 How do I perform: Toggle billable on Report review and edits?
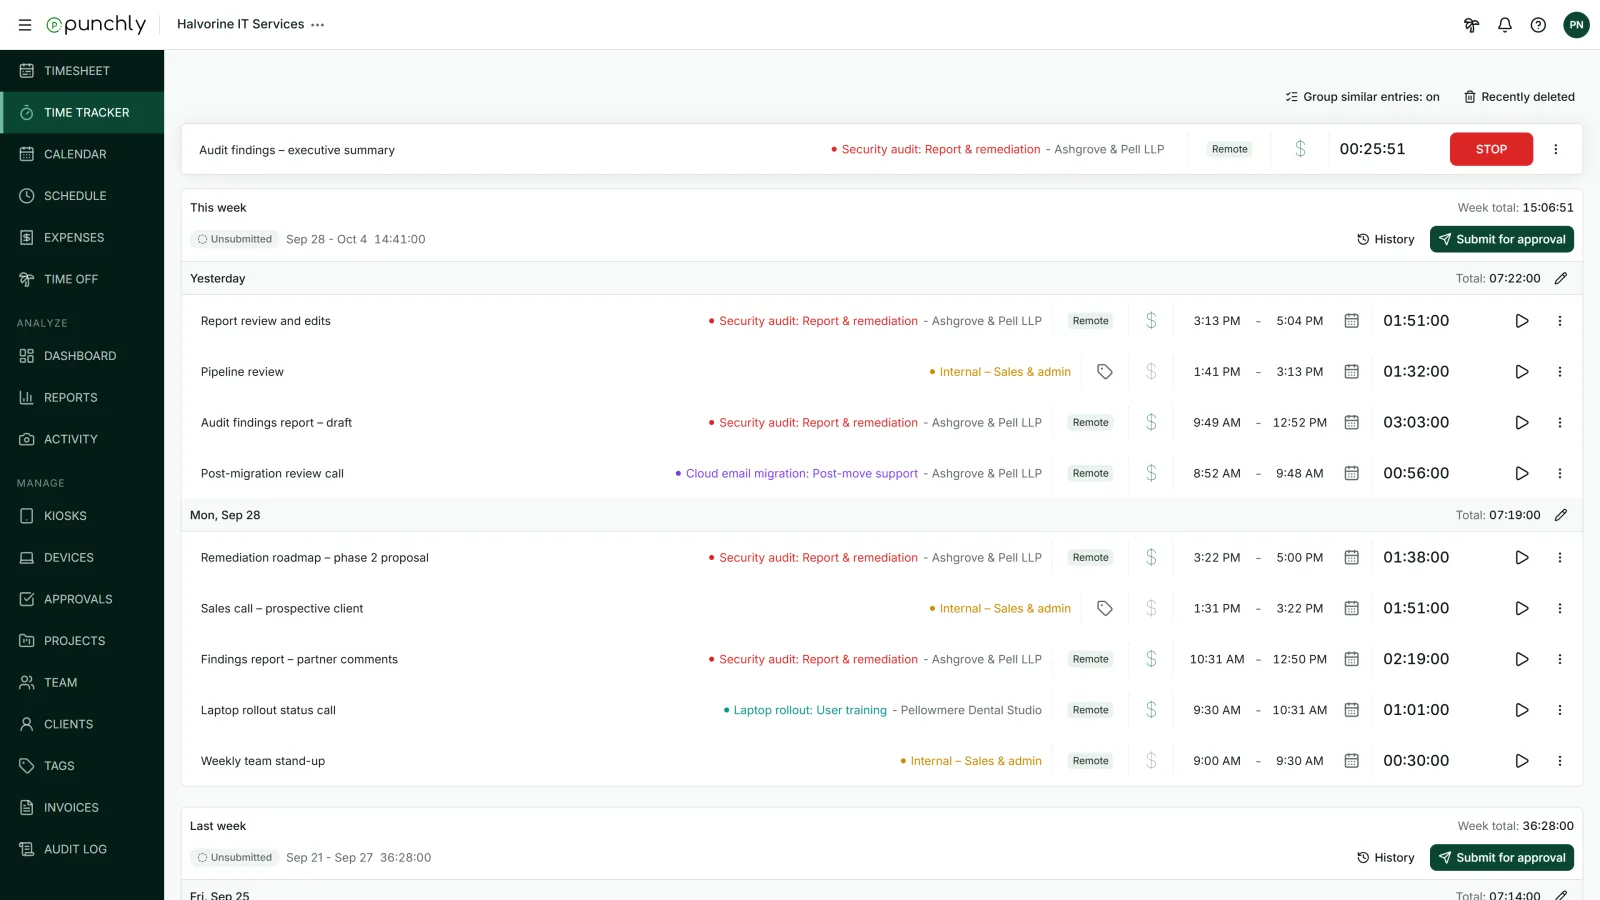coord(1151,321)
